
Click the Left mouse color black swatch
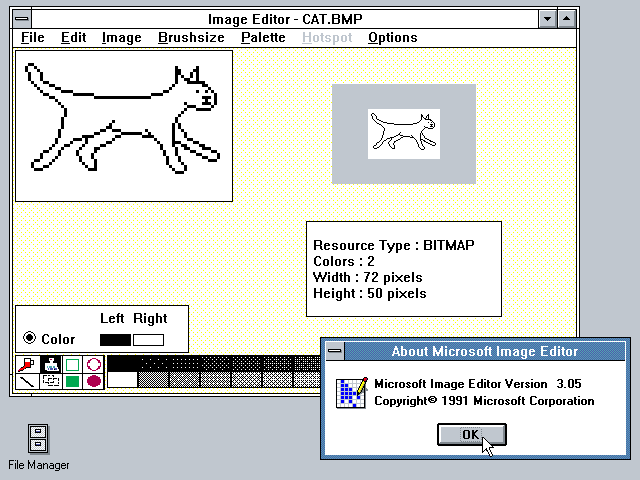coord(116,340)
